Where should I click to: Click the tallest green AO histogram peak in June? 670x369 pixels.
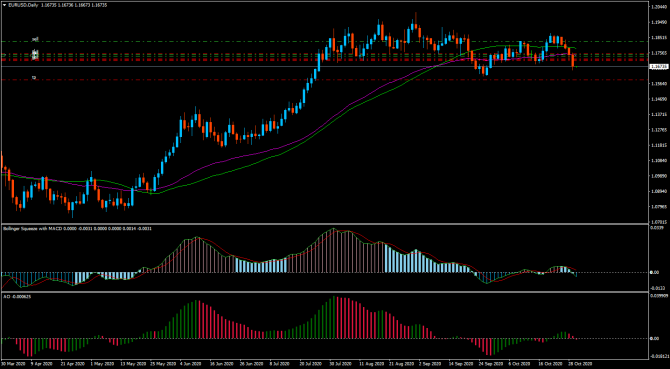[x=197, y=319]
